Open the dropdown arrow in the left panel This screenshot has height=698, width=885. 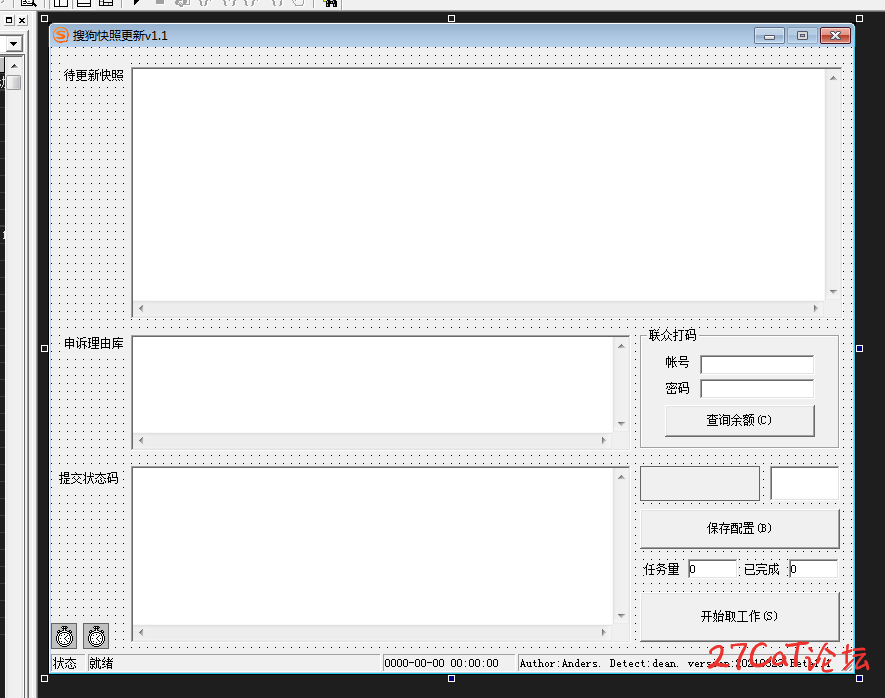13,43
